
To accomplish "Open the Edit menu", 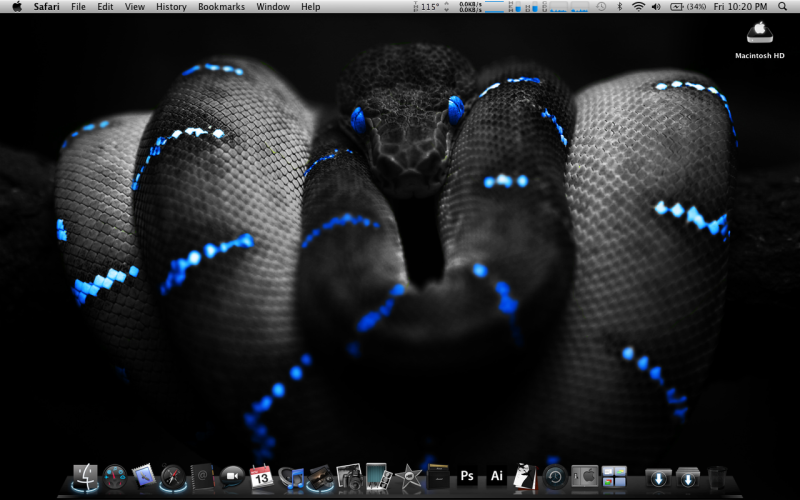I will pyautogui.click(x=105, y=7).
